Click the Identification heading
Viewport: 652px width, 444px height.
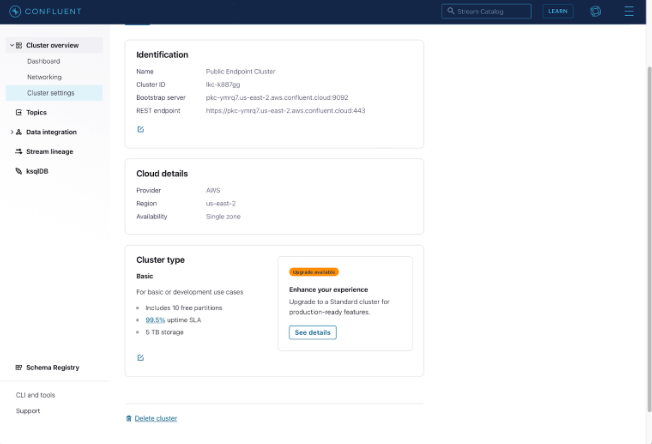point(162,54)
